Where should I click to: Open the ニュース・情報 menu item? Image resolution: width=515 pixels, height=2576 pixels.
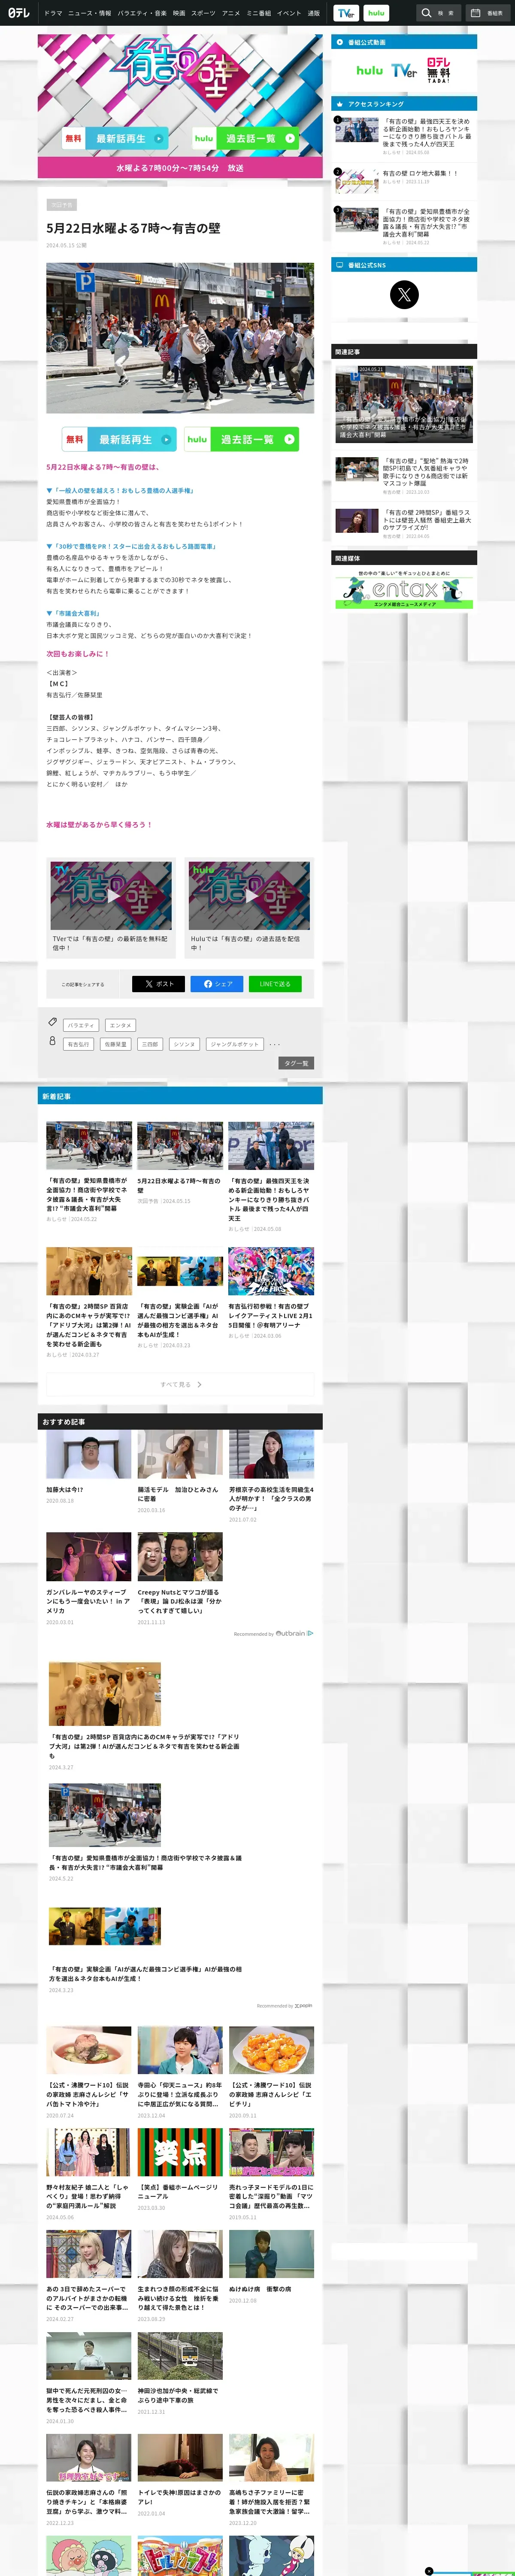90,13
